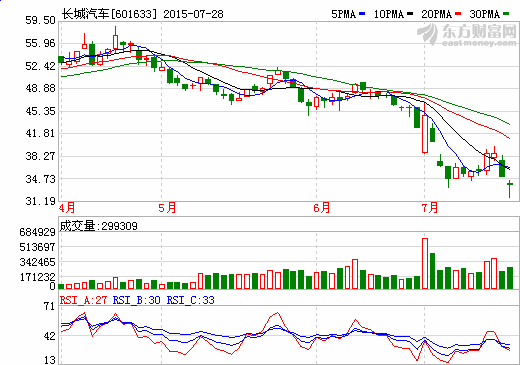Screen dimensions: 520x365
Task: Click the RSI_B:30 indicator label
Action: click(x=137, y=300)
